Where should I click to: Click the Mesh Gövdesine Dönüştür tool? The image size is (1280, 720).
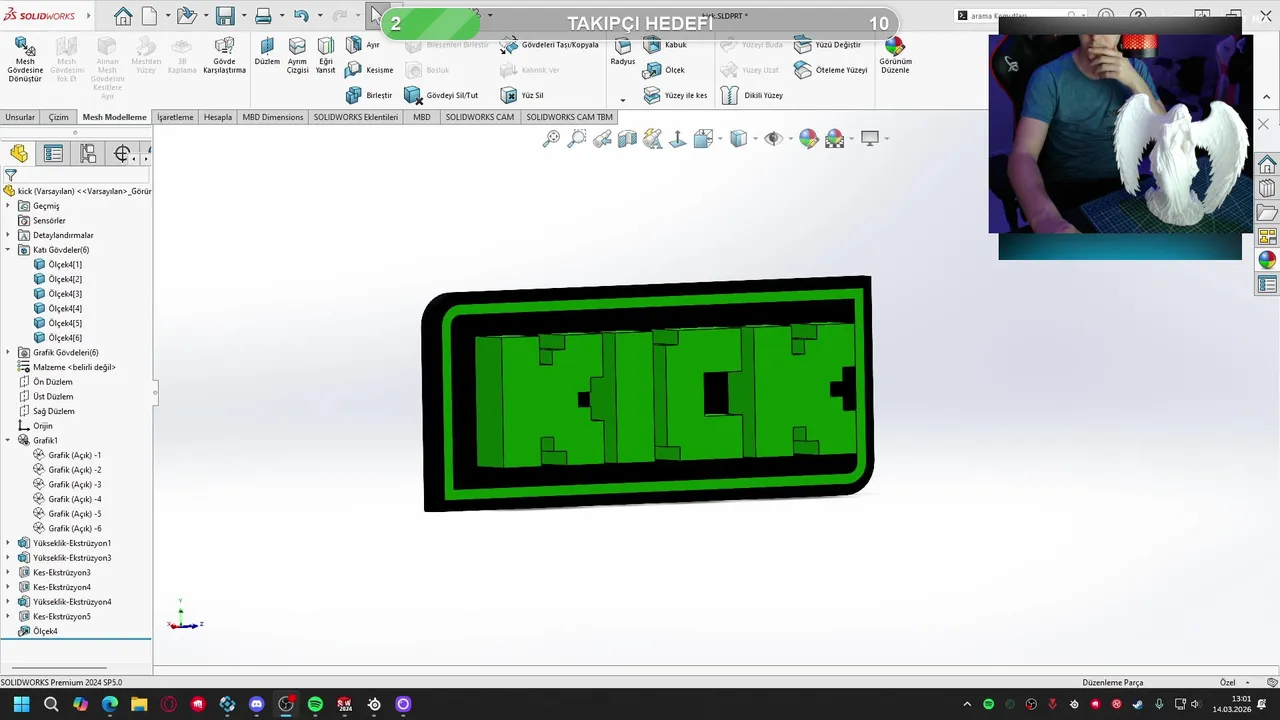25,60
